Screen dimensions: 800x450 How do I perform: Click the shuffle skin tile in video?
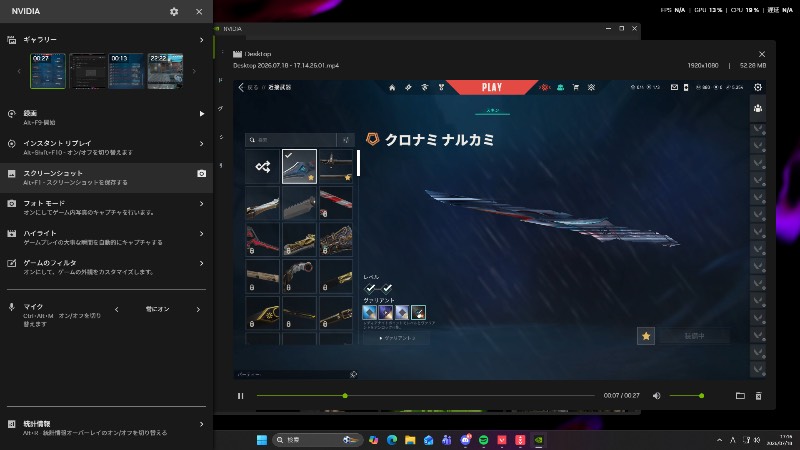pos(263,166)
